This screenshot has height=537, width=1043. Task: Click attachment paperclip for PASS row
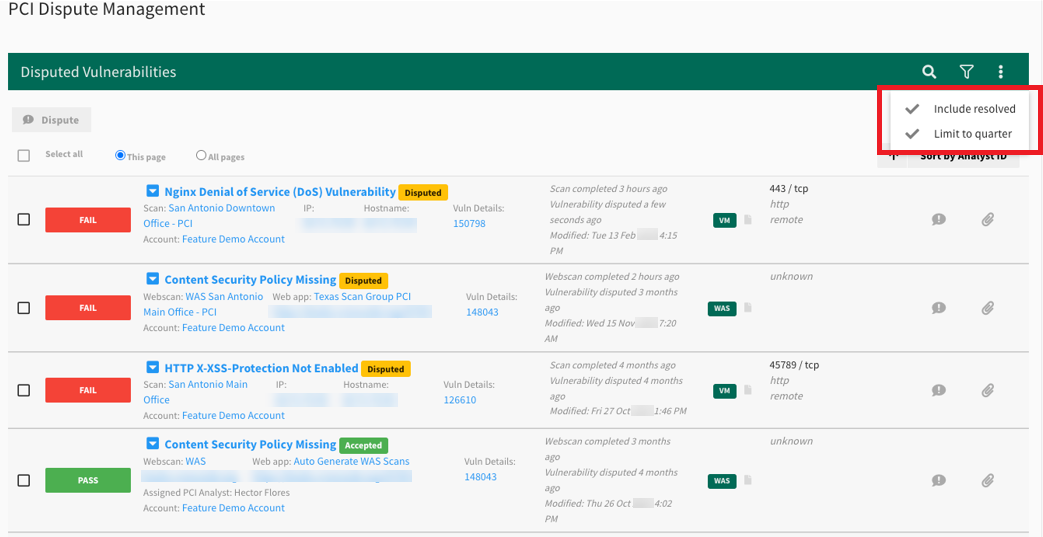point(987,481)
